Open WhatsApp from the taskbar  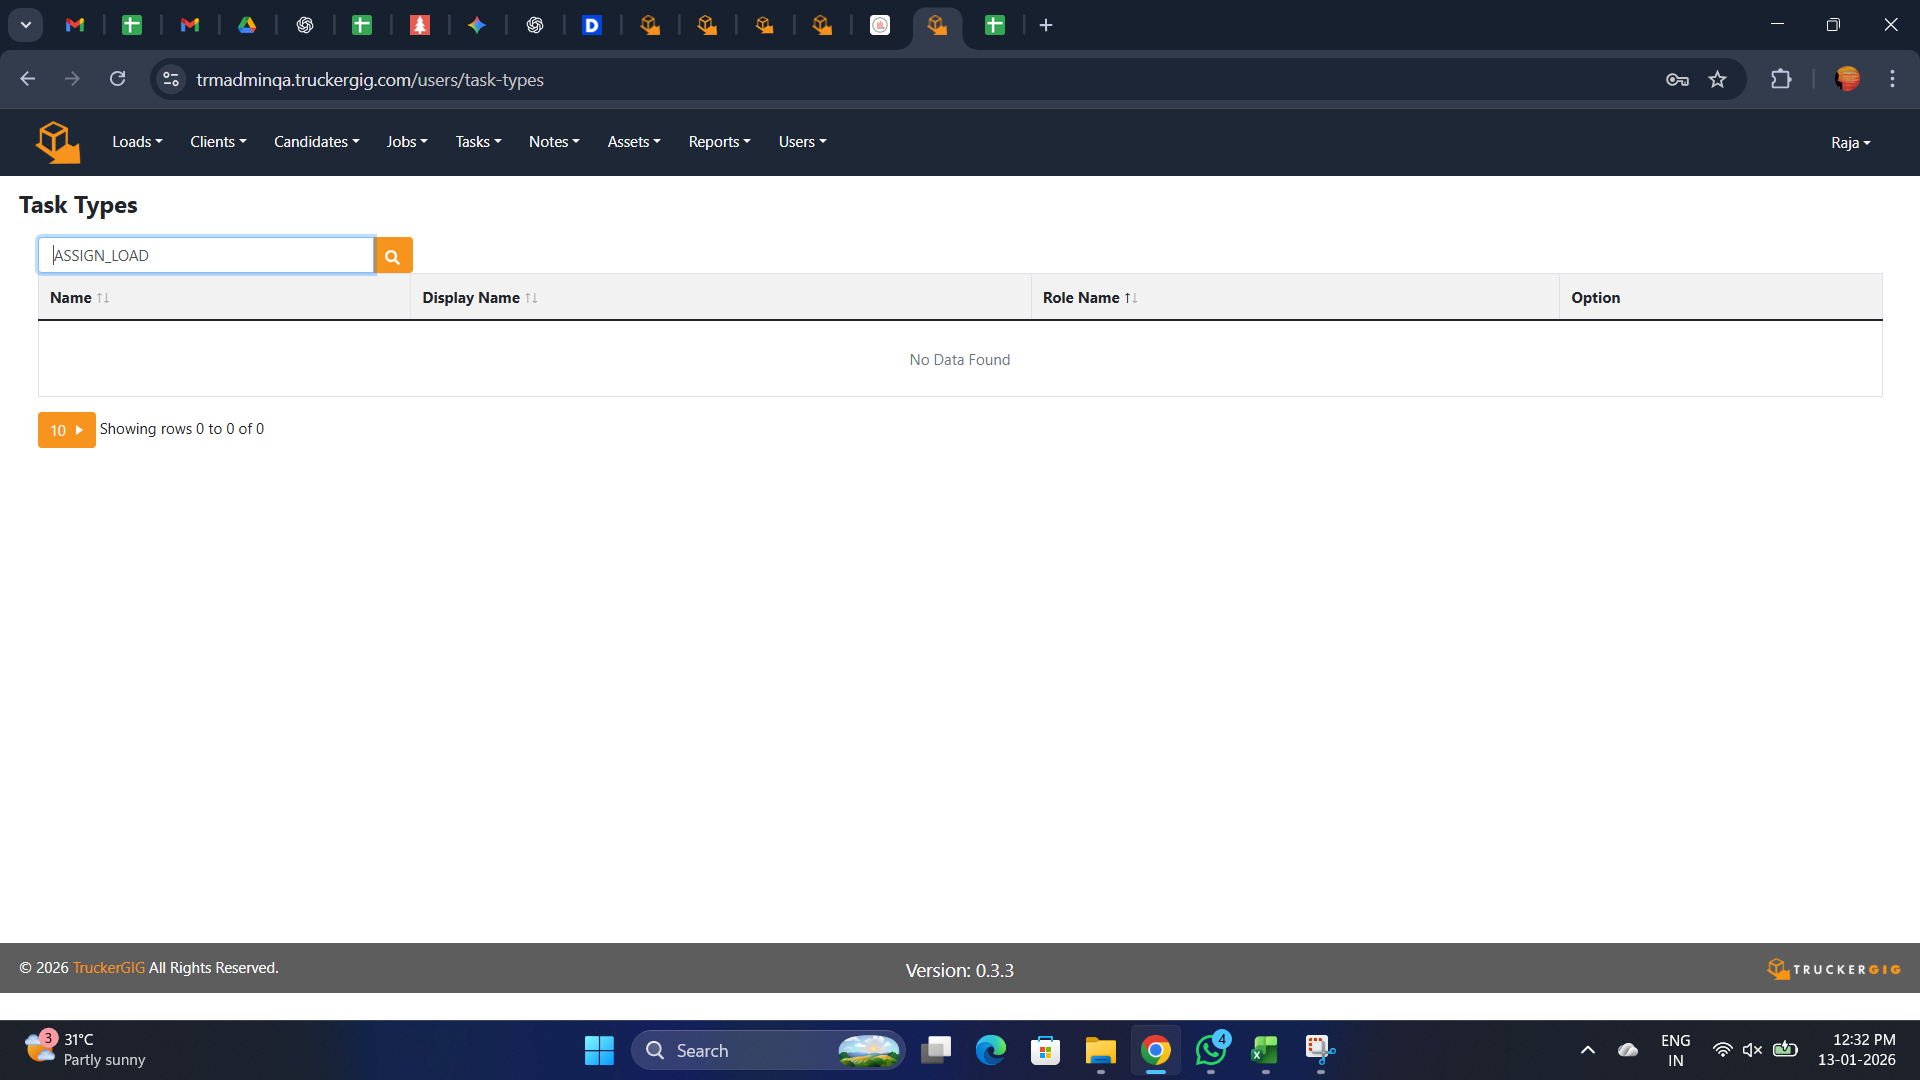(x=1211, y=1050)
